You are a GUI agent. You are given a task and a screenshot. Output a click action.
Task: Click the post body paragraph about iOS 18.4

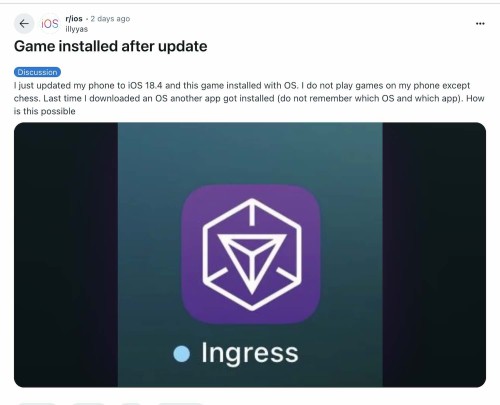[x=249, y=98]
